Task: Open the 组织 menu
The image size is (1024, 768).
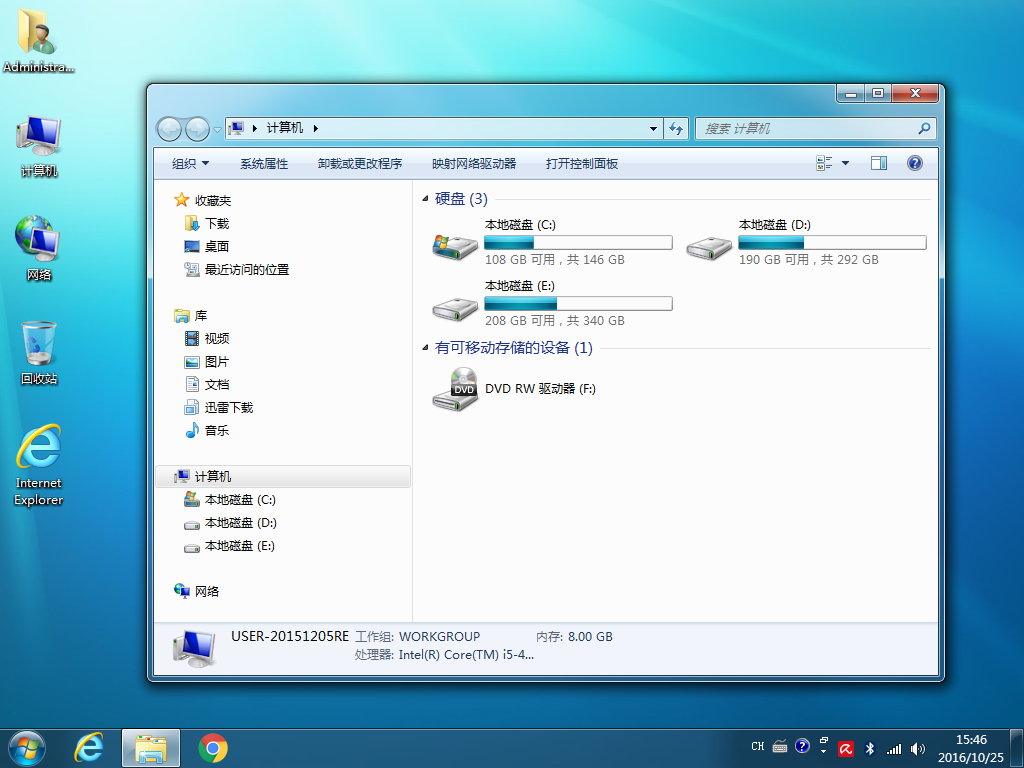Action: (x=190, y=164)
